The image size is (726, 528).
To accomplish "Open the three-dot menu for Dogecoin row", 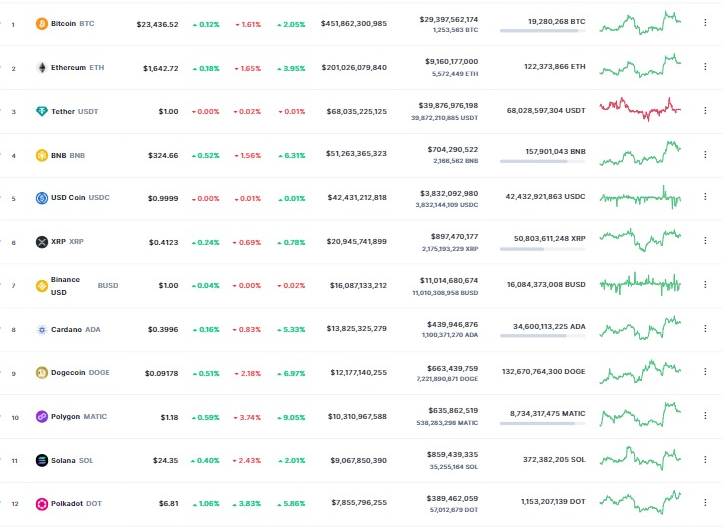I will pos(705,371).
